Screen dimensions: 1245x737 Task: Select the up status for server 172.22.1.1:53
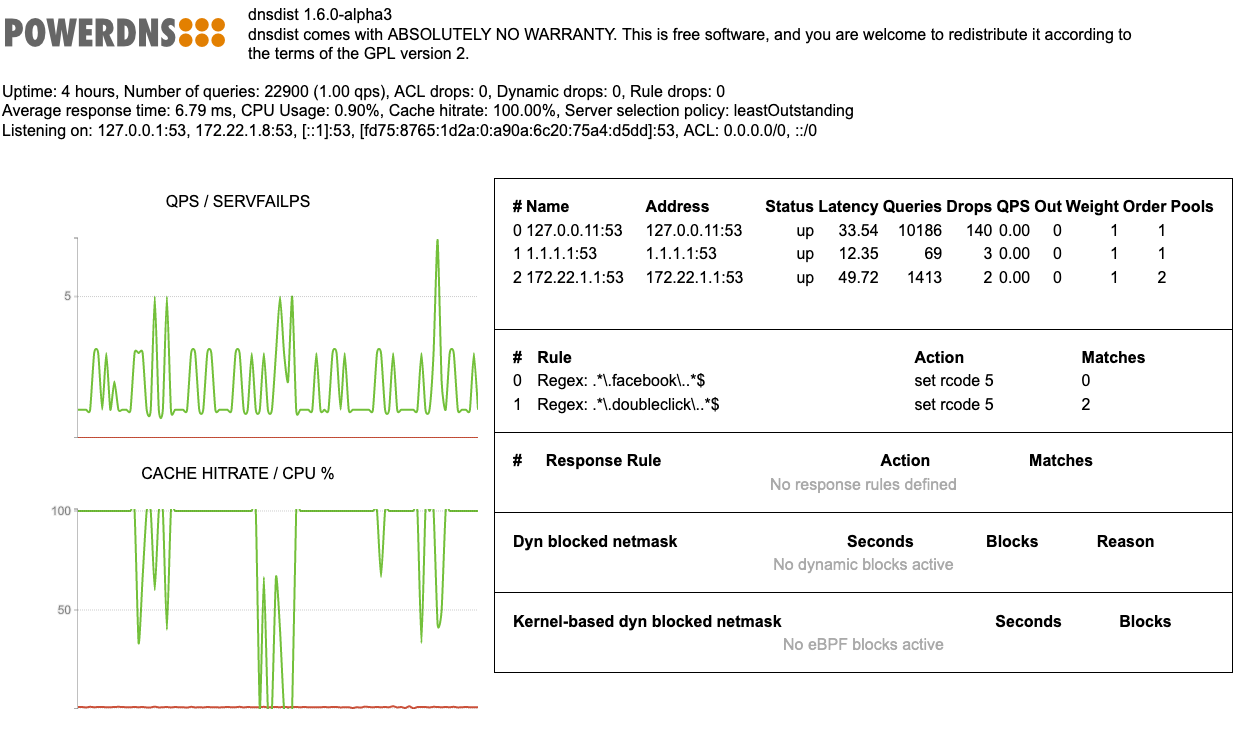tap(804, 278)
